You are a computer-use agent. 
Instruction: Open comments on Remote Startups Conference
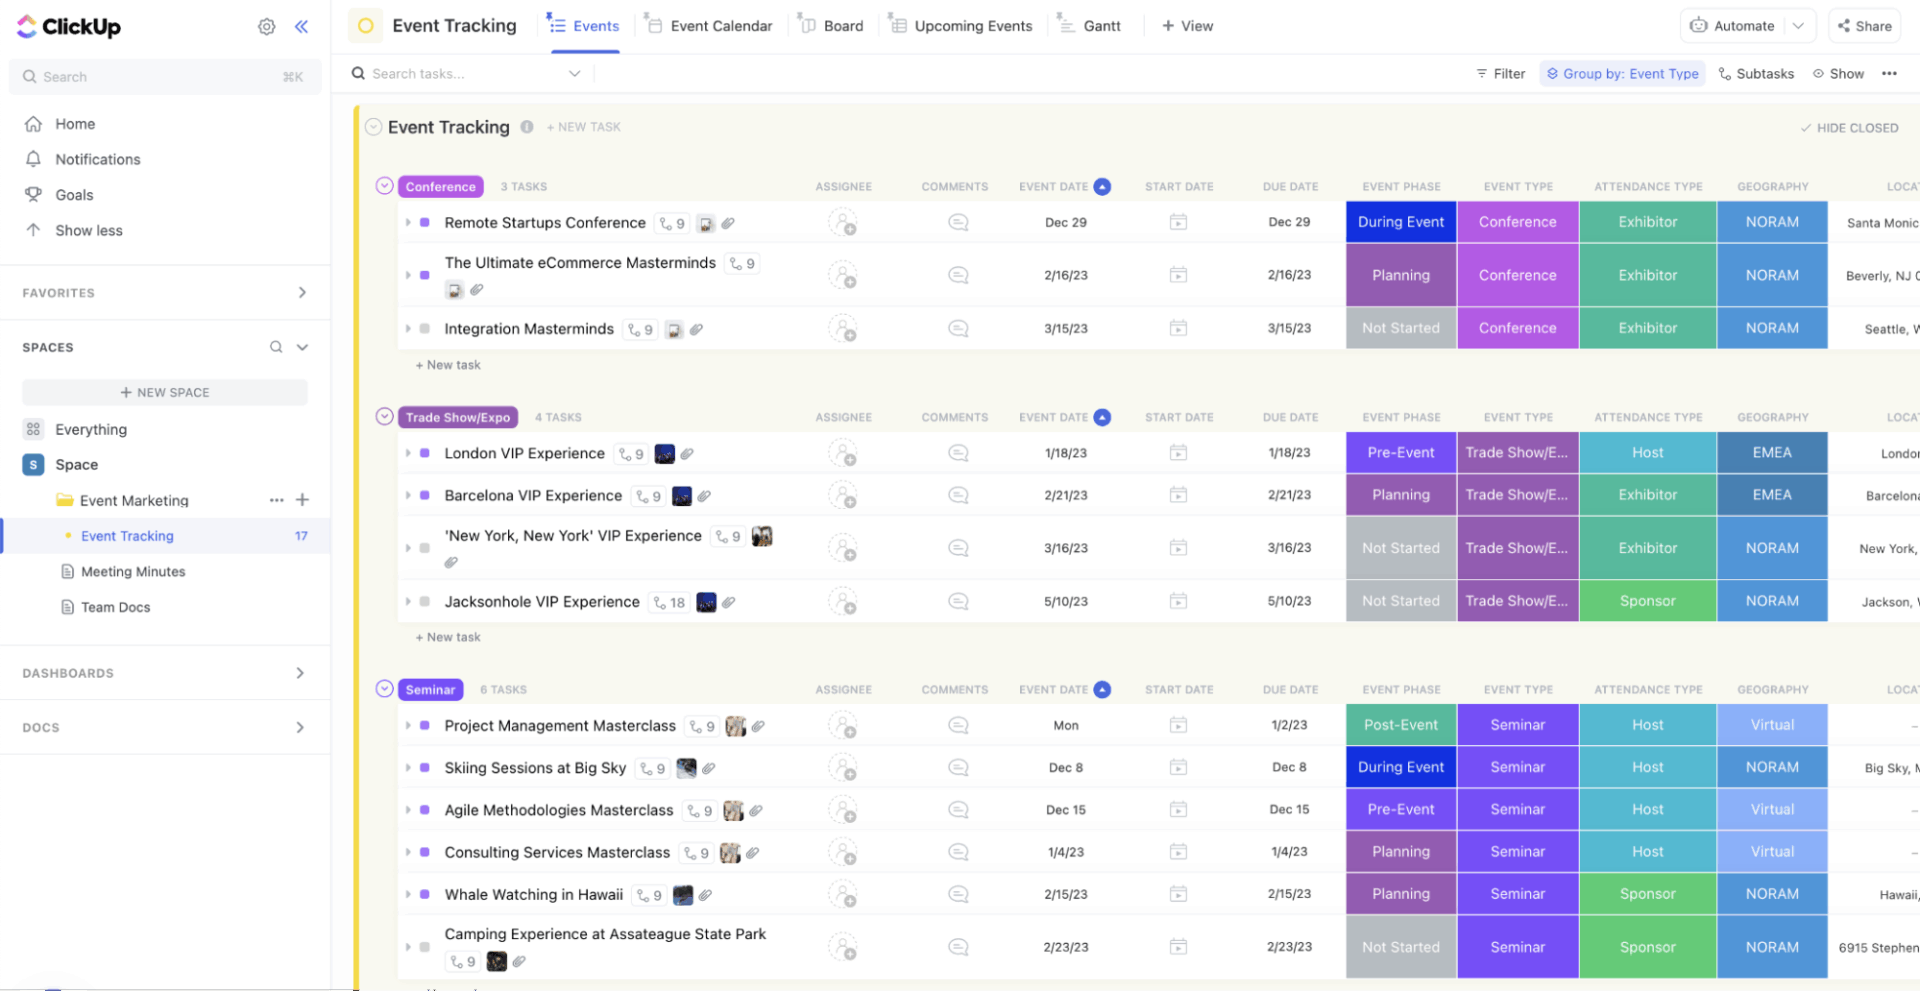[957, 222]
